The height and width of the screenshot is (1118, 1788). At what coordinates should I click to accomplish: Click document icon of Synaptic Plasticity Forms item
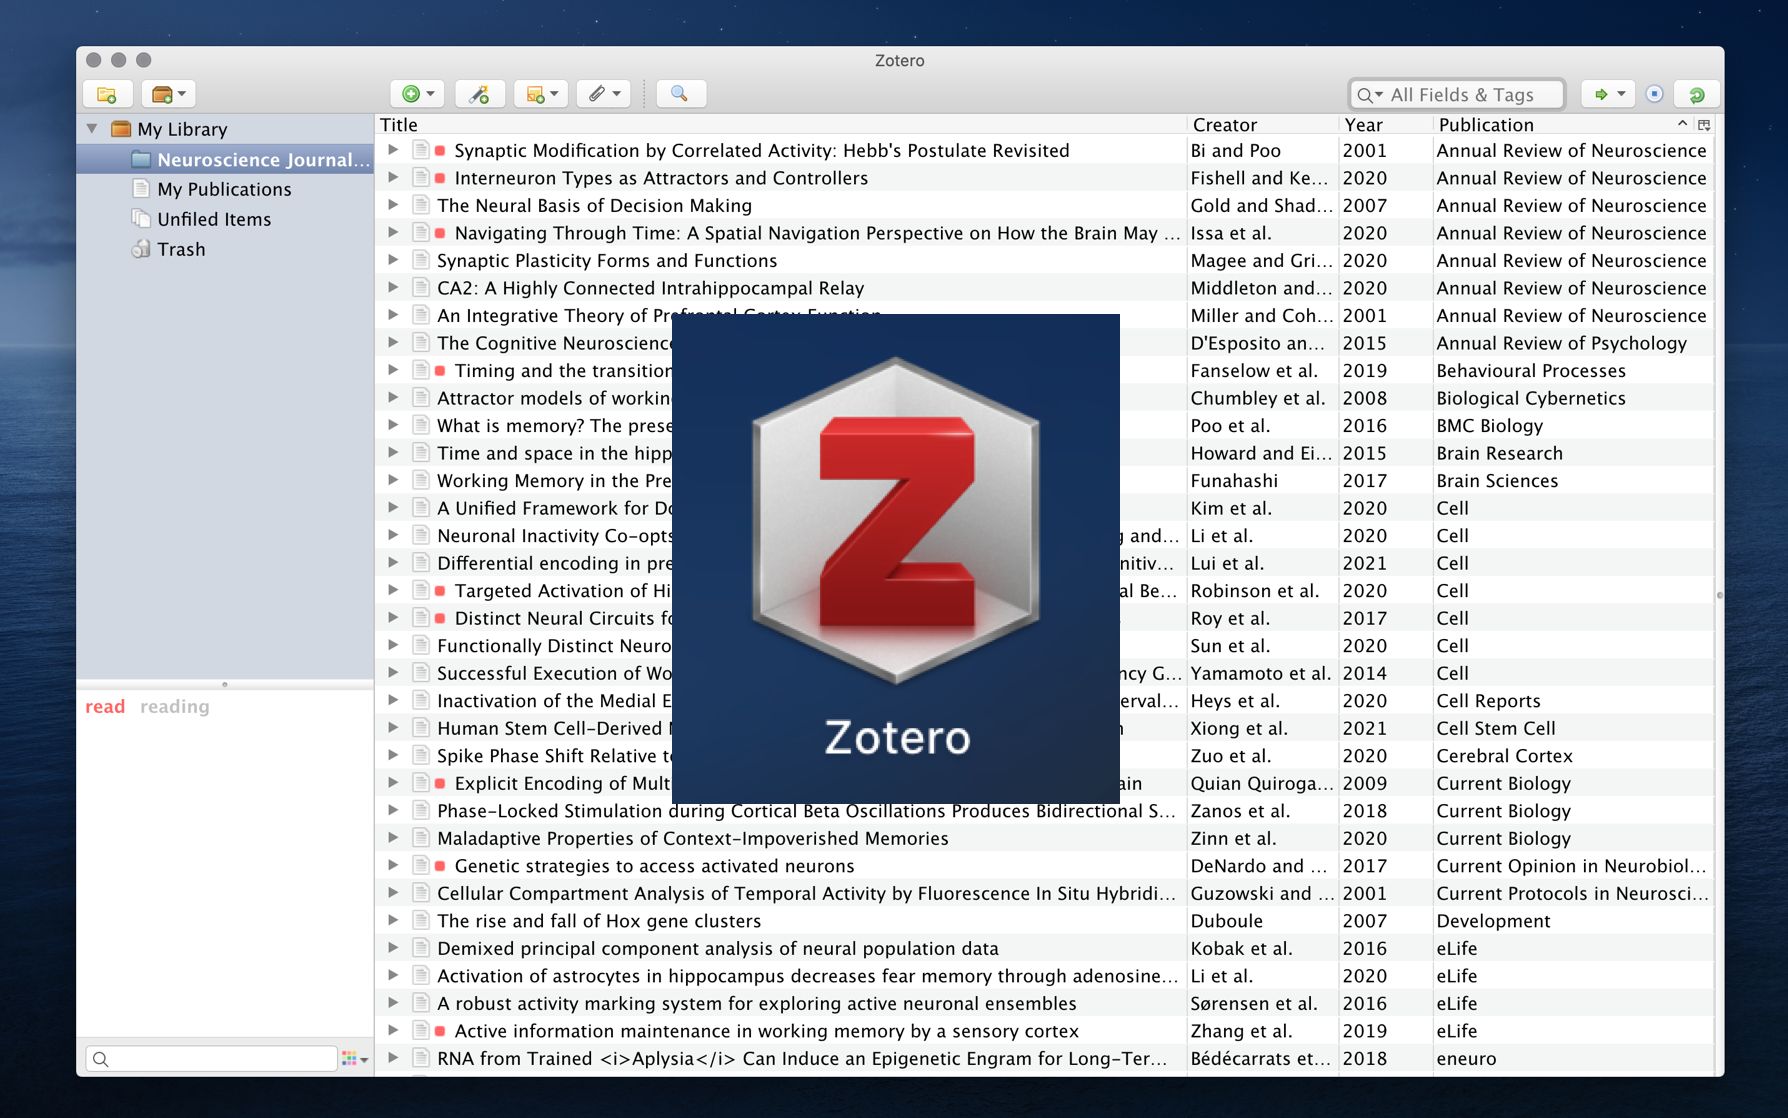pos(421,260)
